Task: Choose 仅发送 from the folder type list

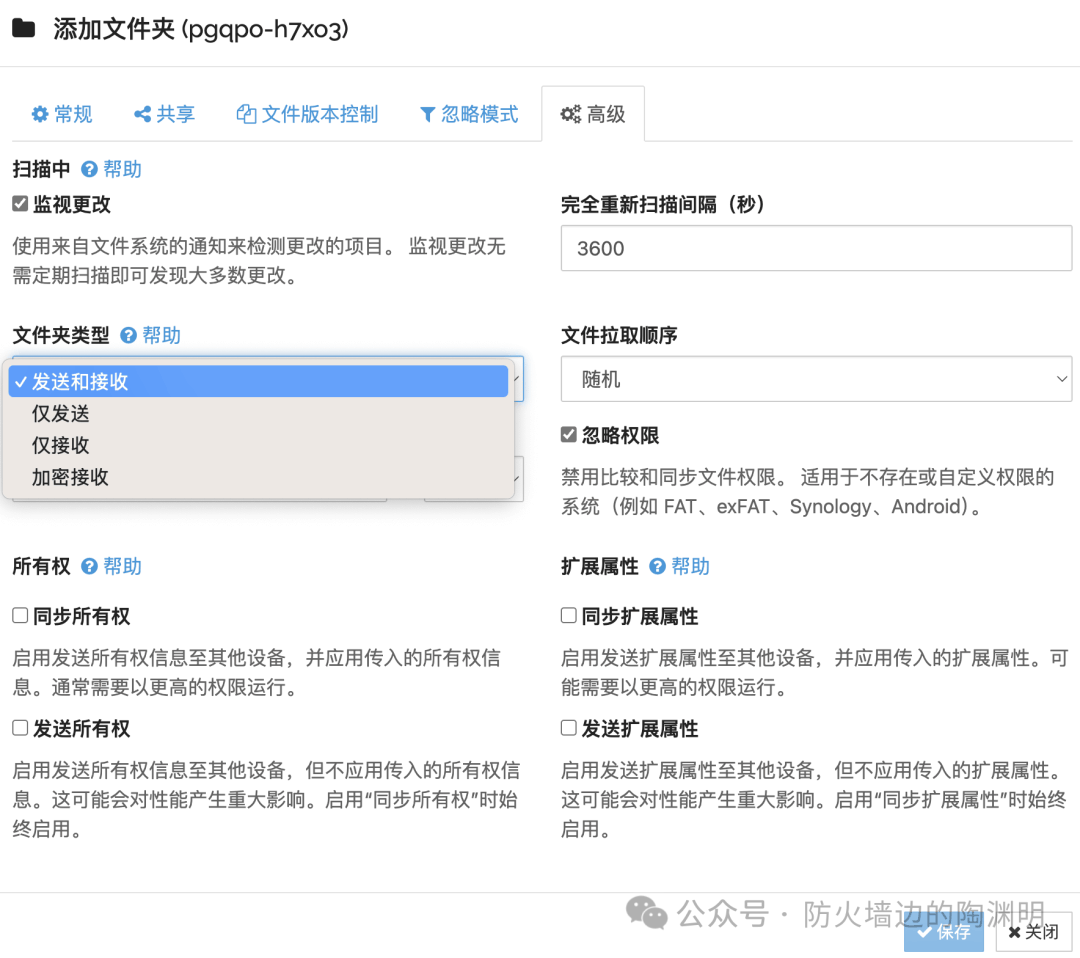Action: [60, 414]
